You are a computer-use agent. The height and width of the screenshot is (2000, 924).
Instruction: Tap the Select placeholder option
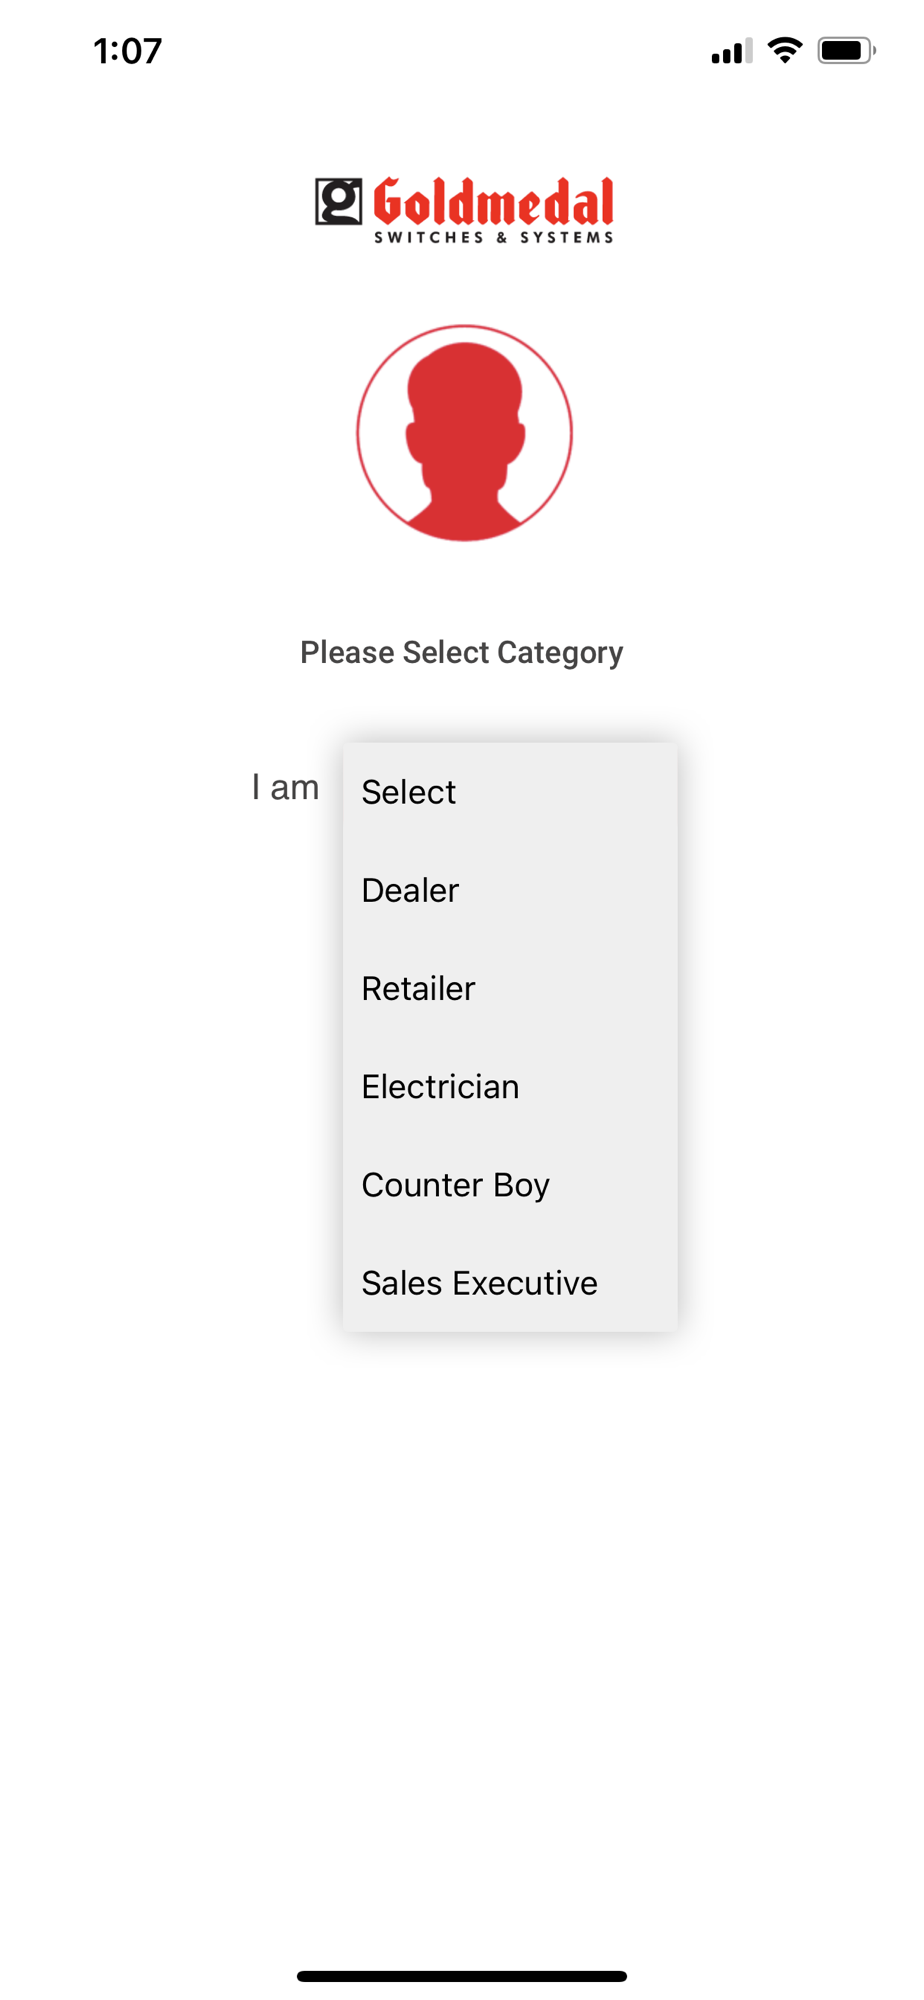(510, 792)
